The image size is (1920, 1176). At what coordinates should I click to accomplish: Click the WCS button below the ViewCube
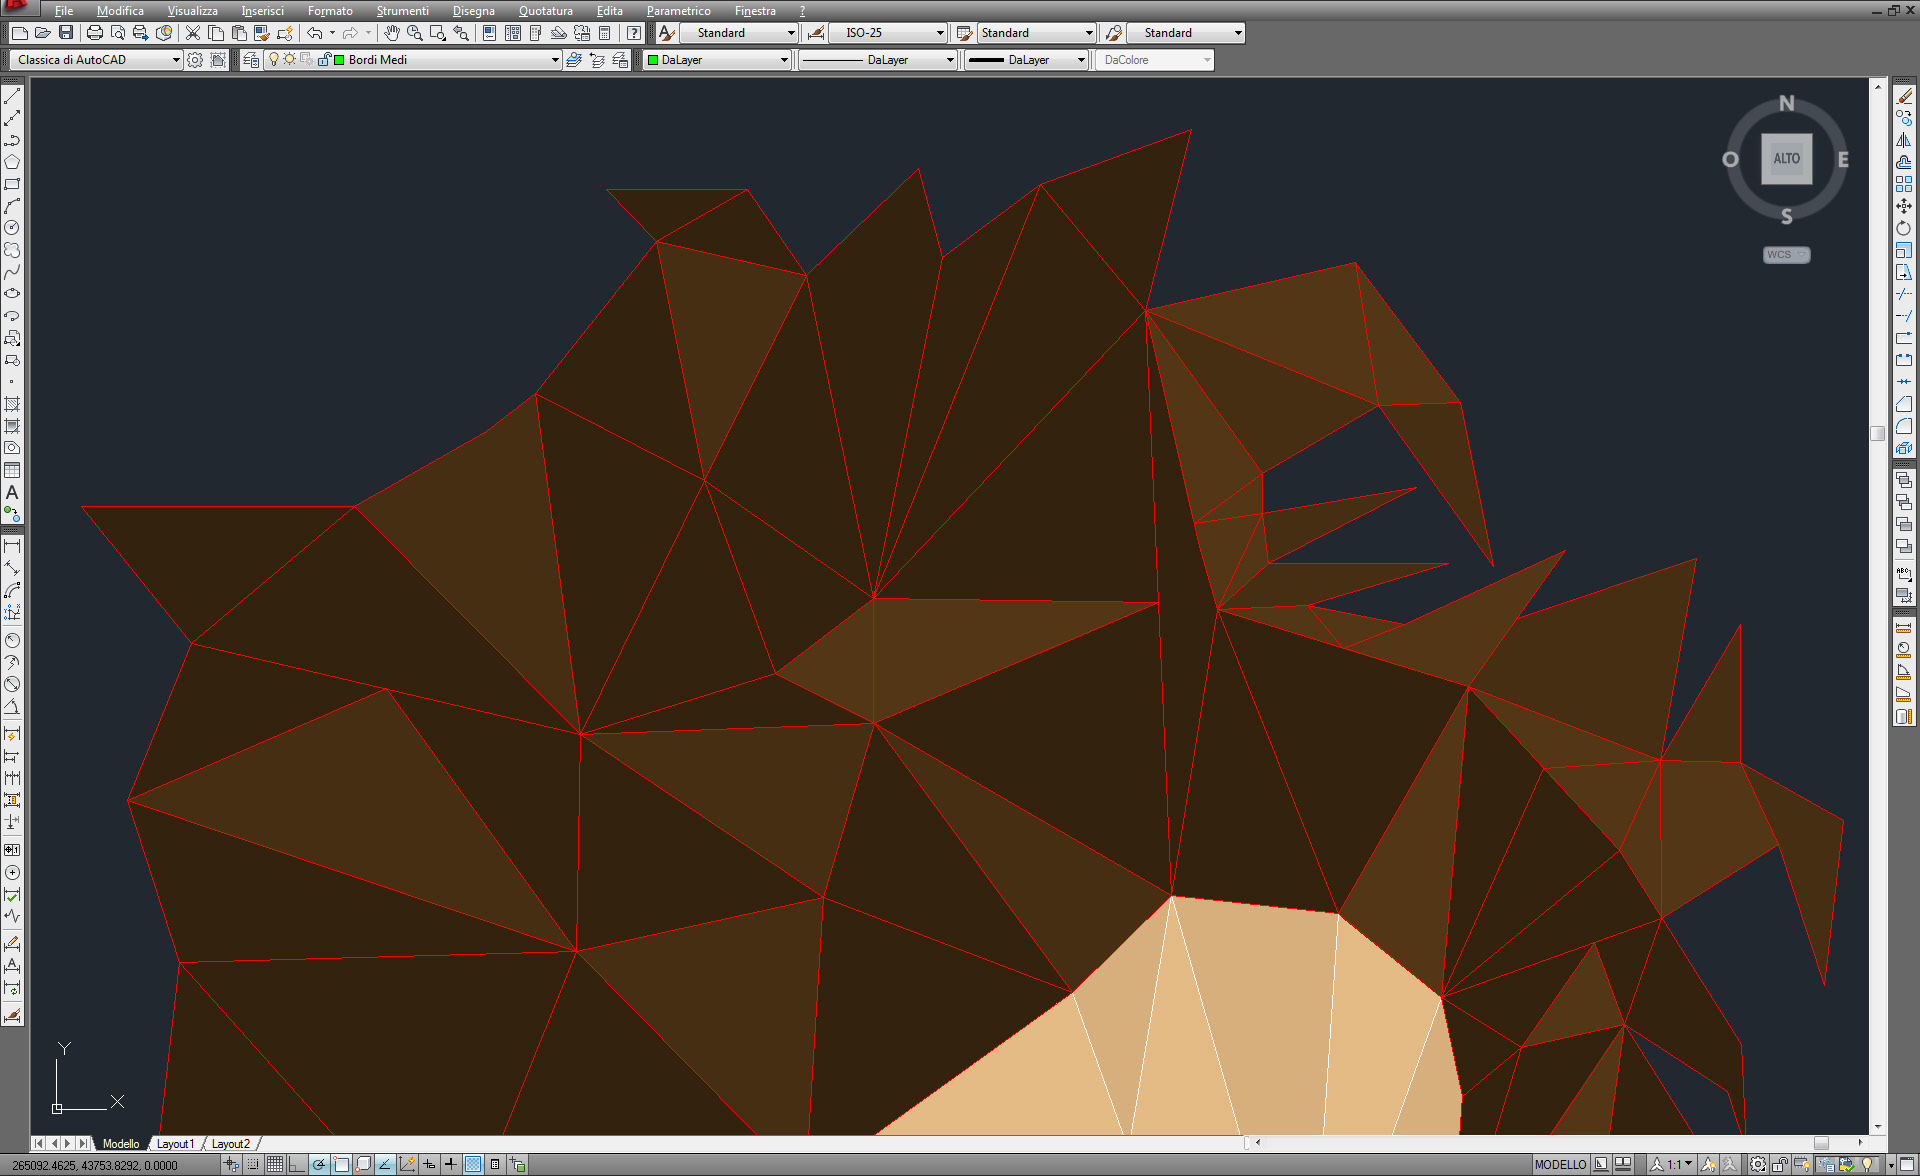coord(1786,255)
